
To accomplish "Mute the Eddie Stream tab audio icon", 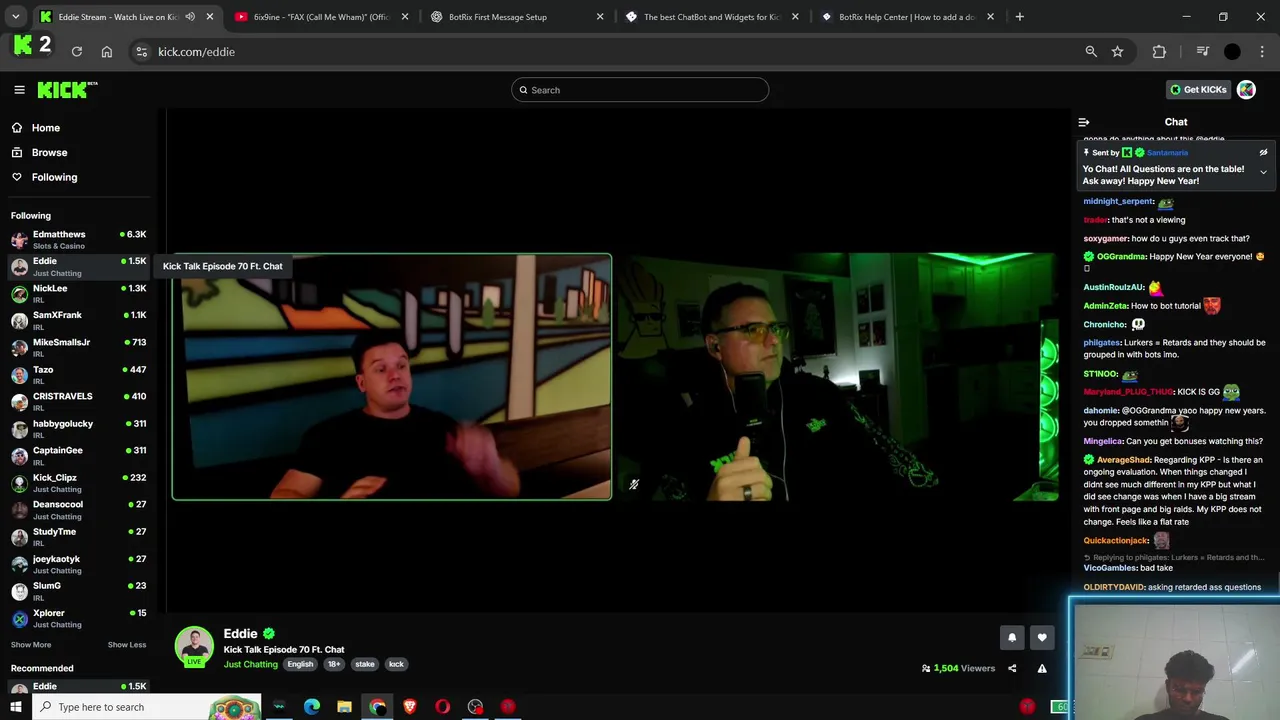I will (x=190, y=17).
